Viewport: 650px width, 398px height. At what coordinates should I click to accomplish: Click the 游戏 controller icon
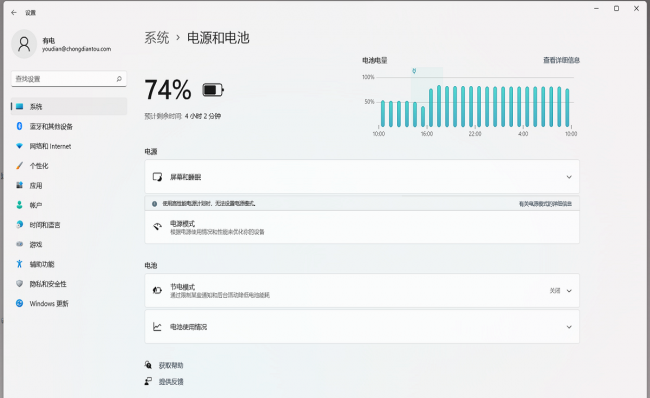point(19,244)
